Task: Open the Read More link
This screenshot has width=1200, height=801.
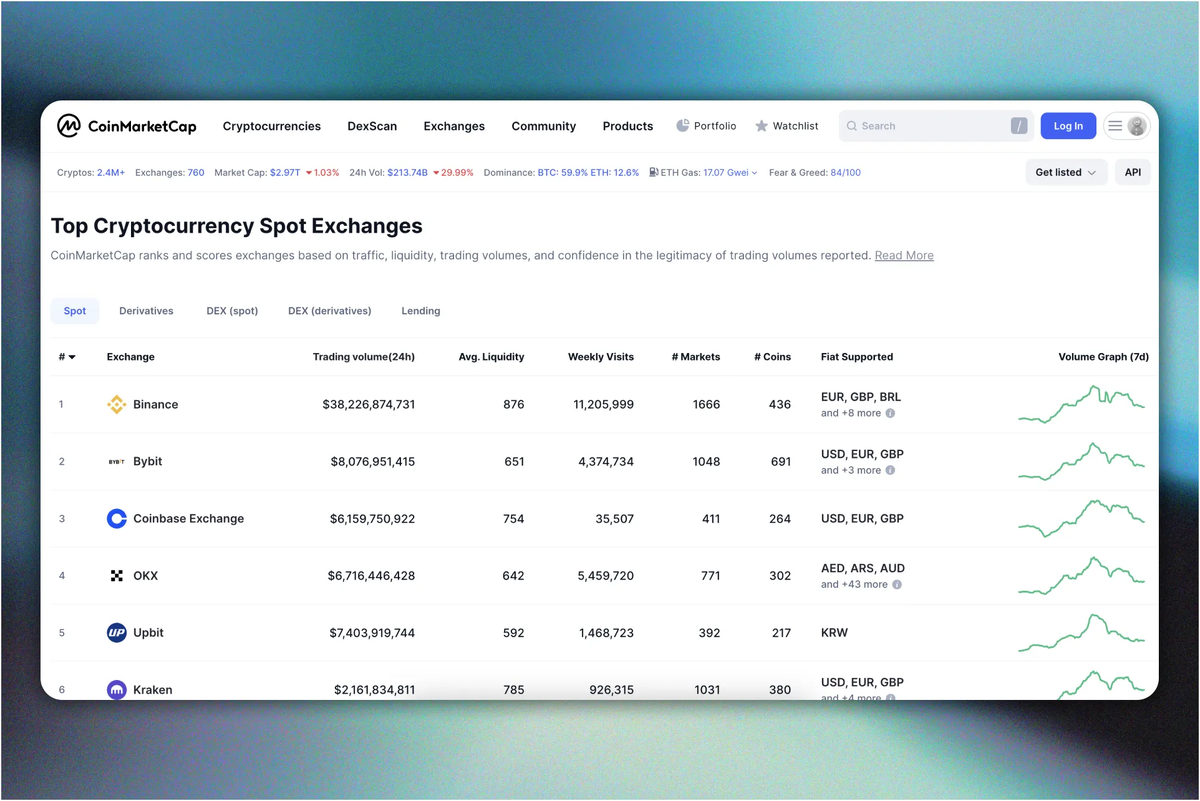Action: (x=904, y=255)
